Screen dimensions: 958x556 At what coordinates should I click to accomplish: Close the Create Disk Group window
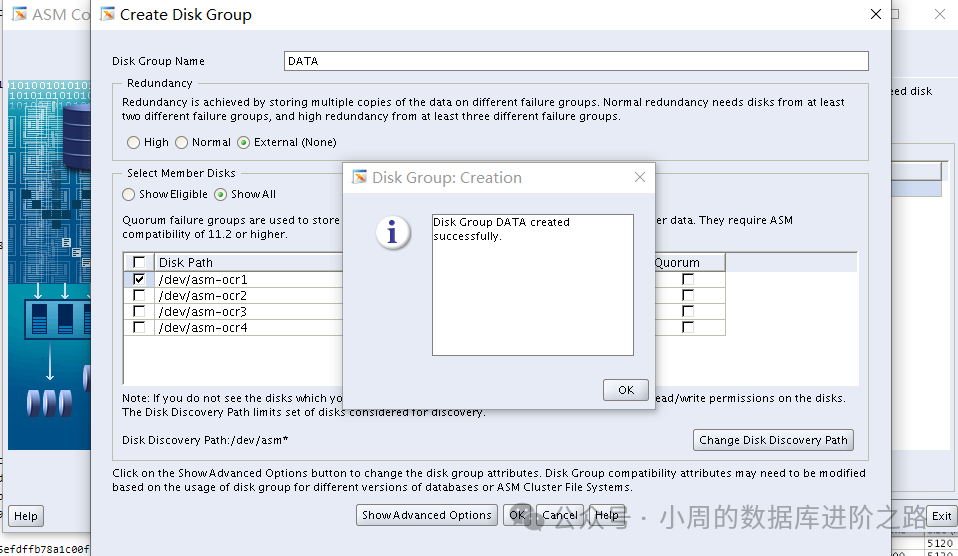pyautogui.click(x=876, y=15)
